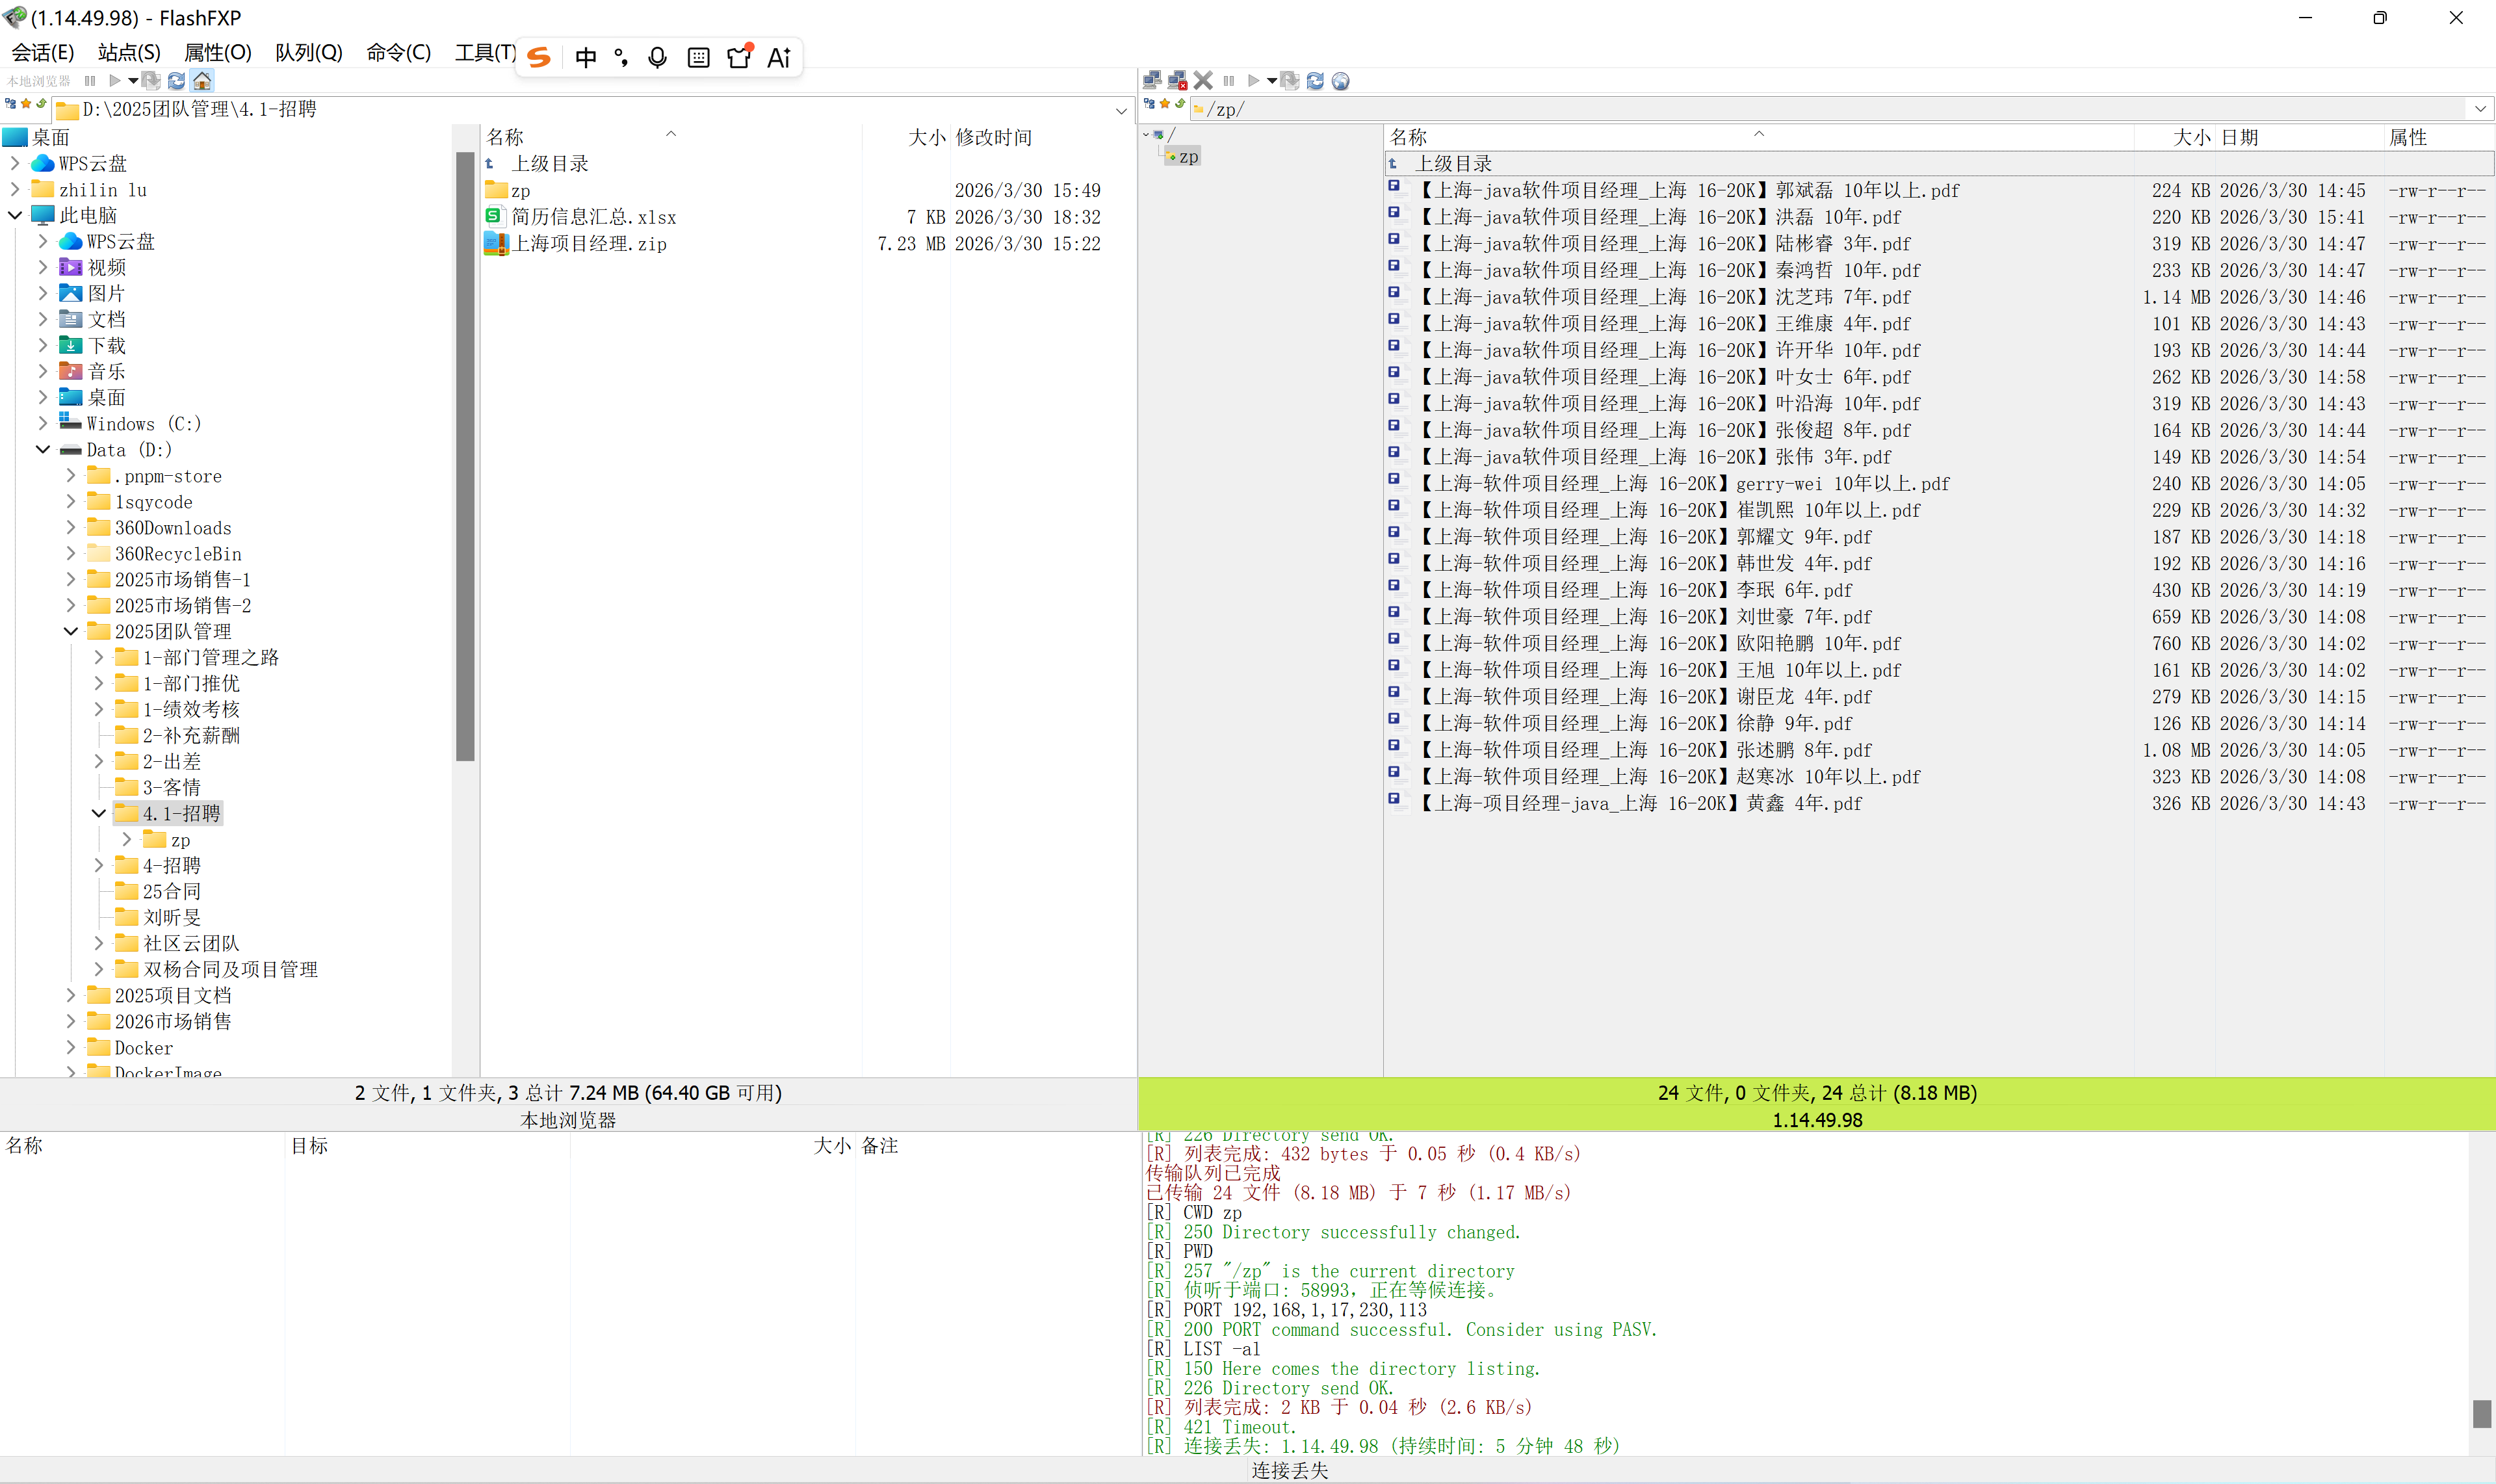This screenshot has height=1484, width=2496.
Task: Click the house icon for local browser
Action: pyautogui.click(x=202, y=80)
